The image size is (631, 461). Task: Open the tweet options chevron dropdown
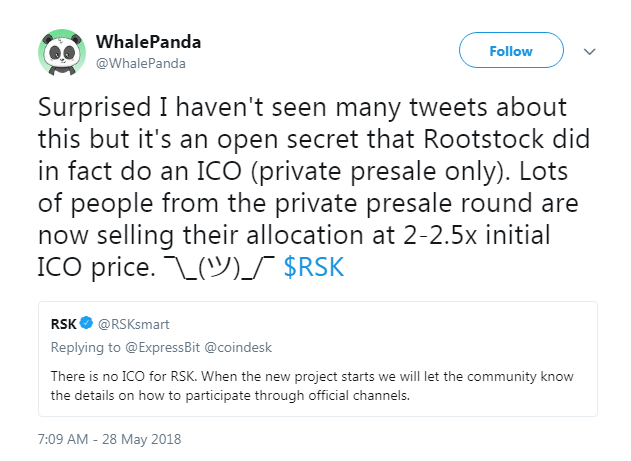click(590, 51)
